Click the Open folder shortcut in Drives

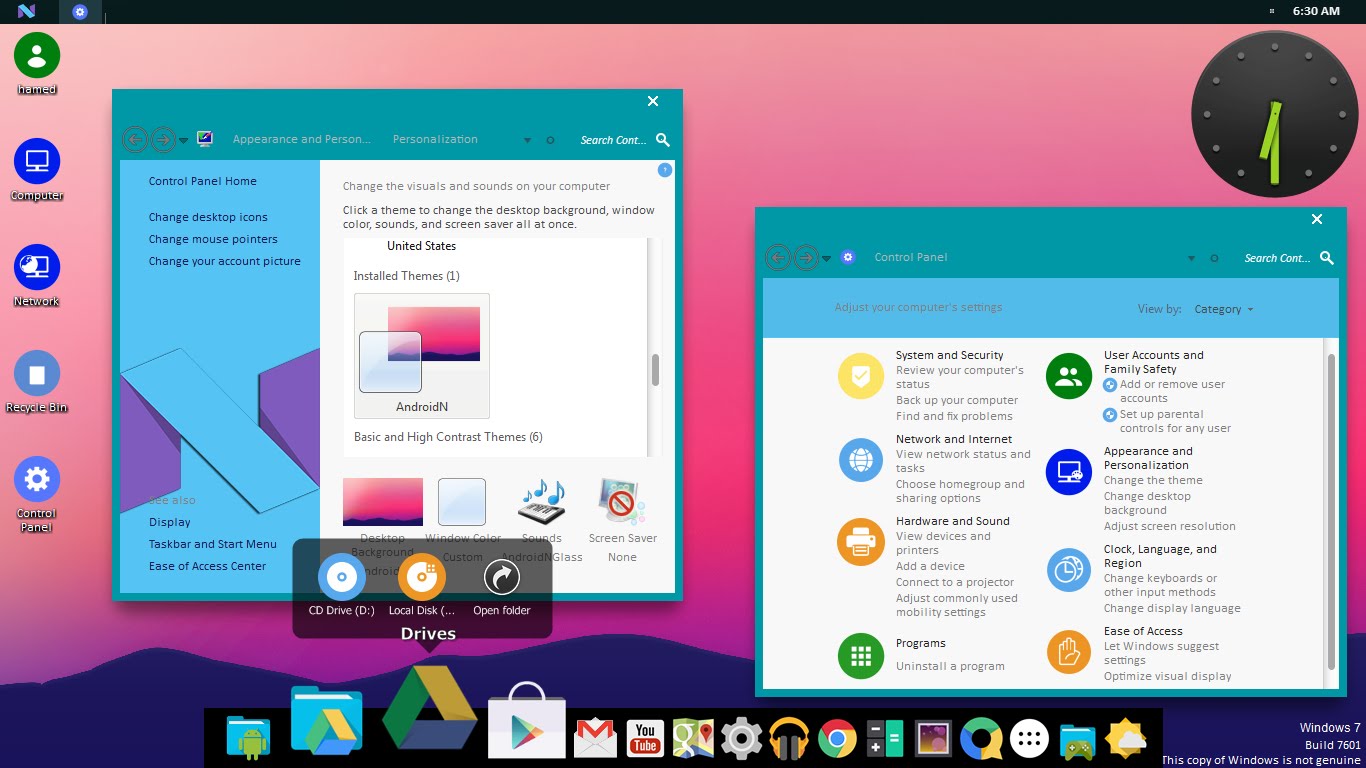click(502, 577)
